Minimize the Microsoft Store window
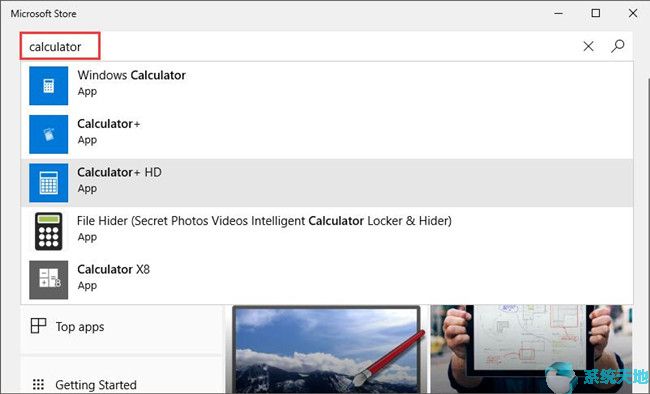Viewport: 650px width, 394px height. point(558,13)
